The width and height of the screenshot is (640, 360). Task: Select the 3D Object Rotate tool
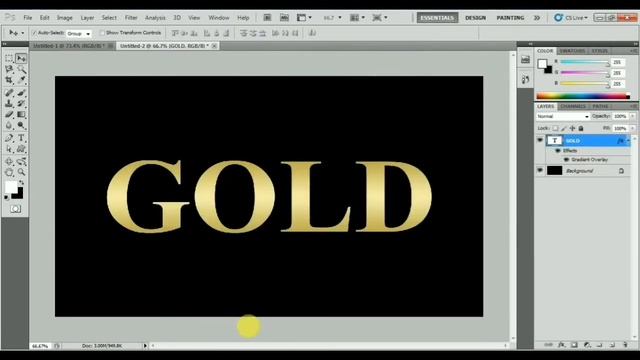click(x=9, y=162)
